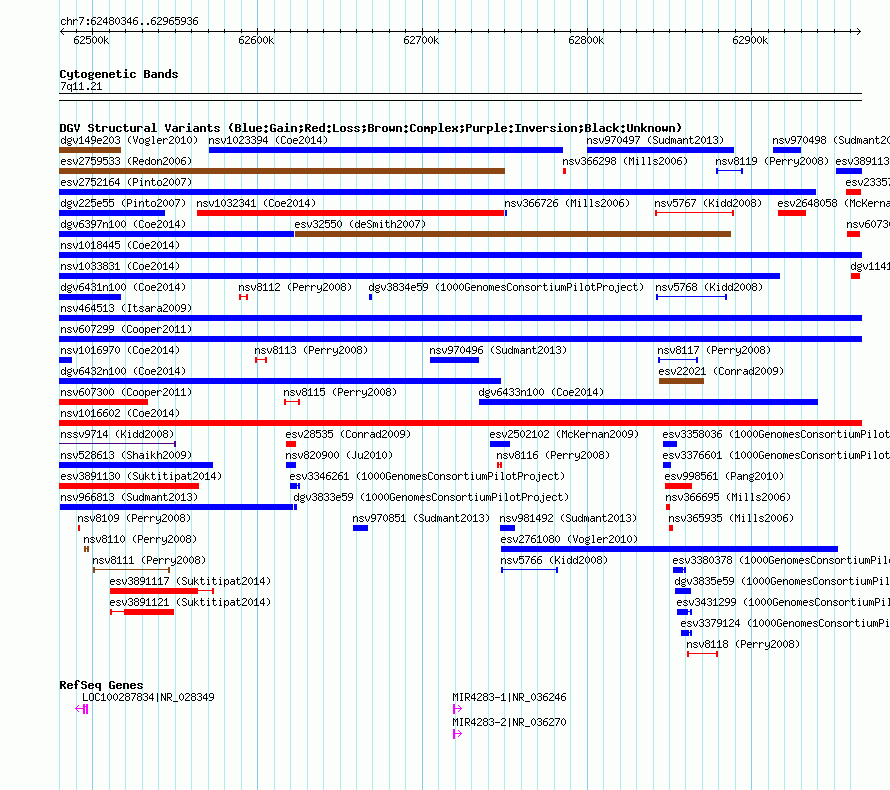Open the esv2759533 (Redon2006) label
890x790 pixels.
point(126,161)
